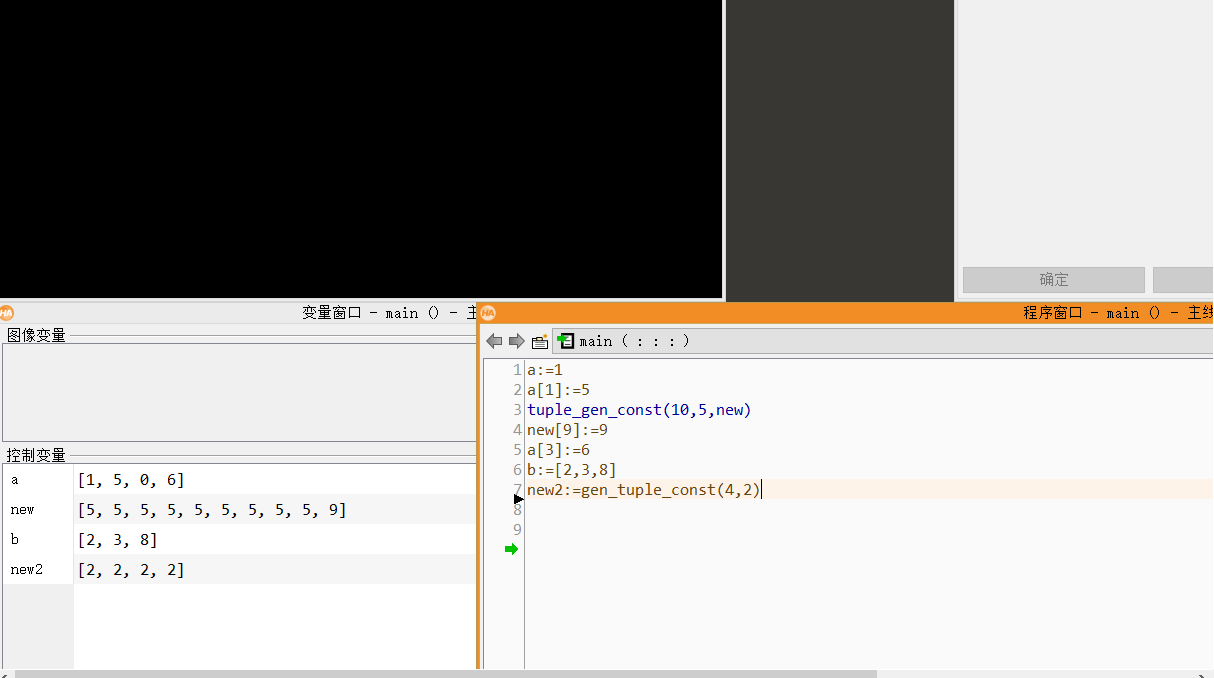This screenshot has height=678, width=1214.
Task: Click the 确定 button
Action: (1054, 279)
